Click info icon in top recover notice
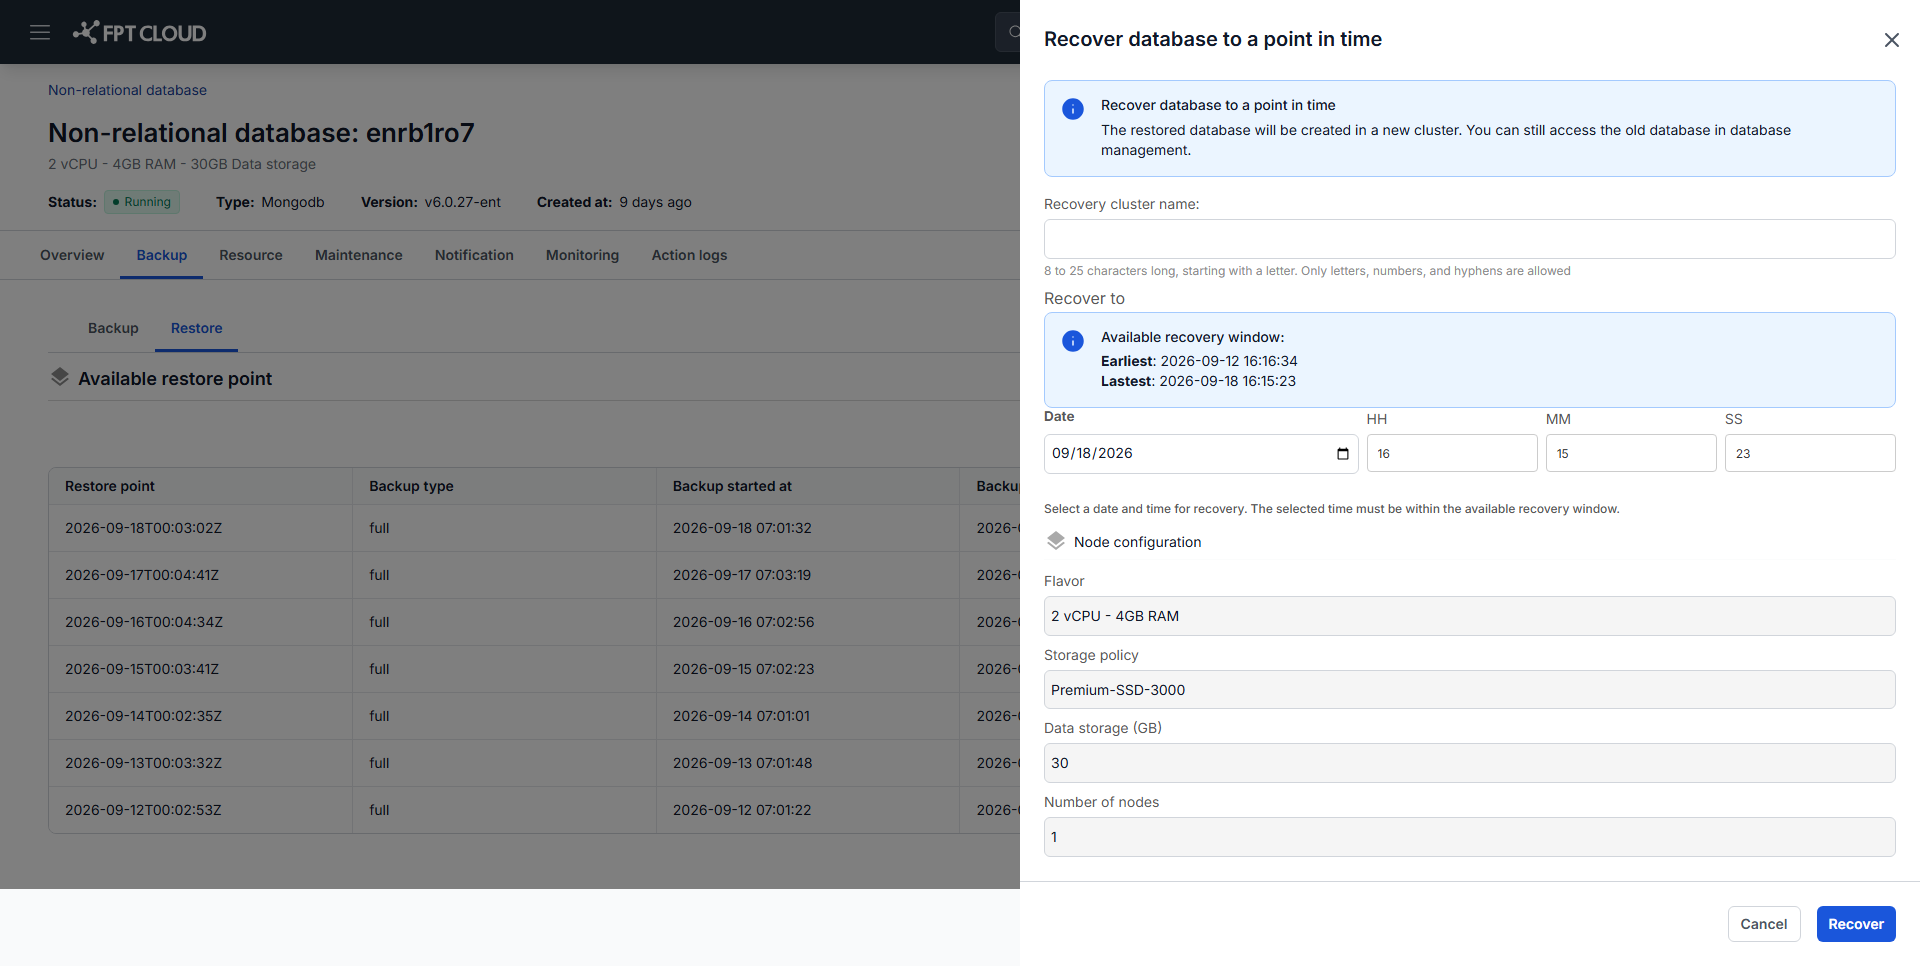The width and height of the screenshot is (1920, 966). click(1072, 109)
